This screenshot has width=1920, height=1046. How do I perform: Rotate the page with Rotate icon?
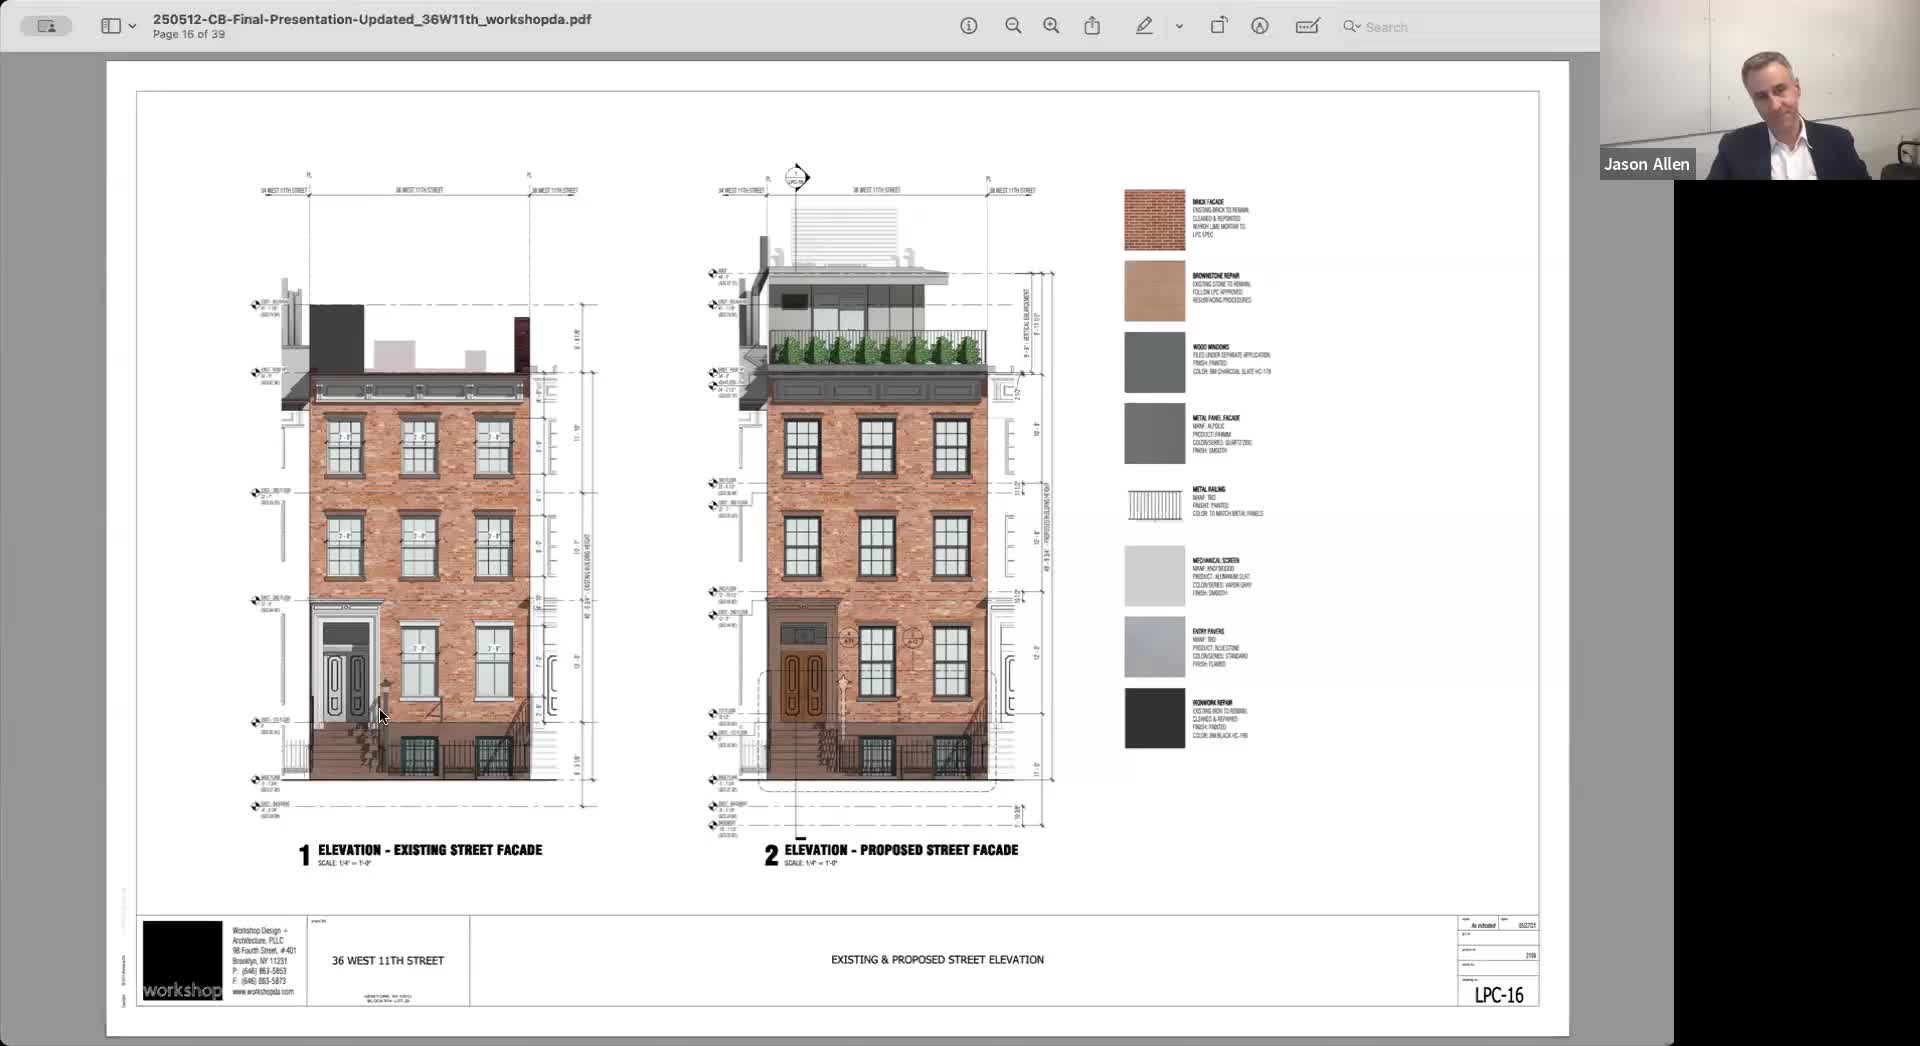coord(1218,27)
